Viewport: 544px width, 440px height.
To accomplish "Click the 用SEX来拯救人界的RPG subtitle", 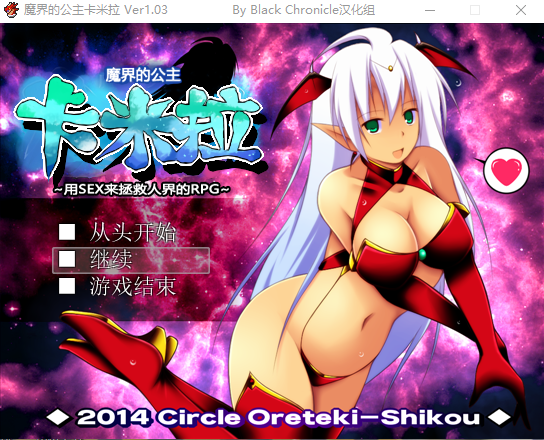I will tap(142, 189).
